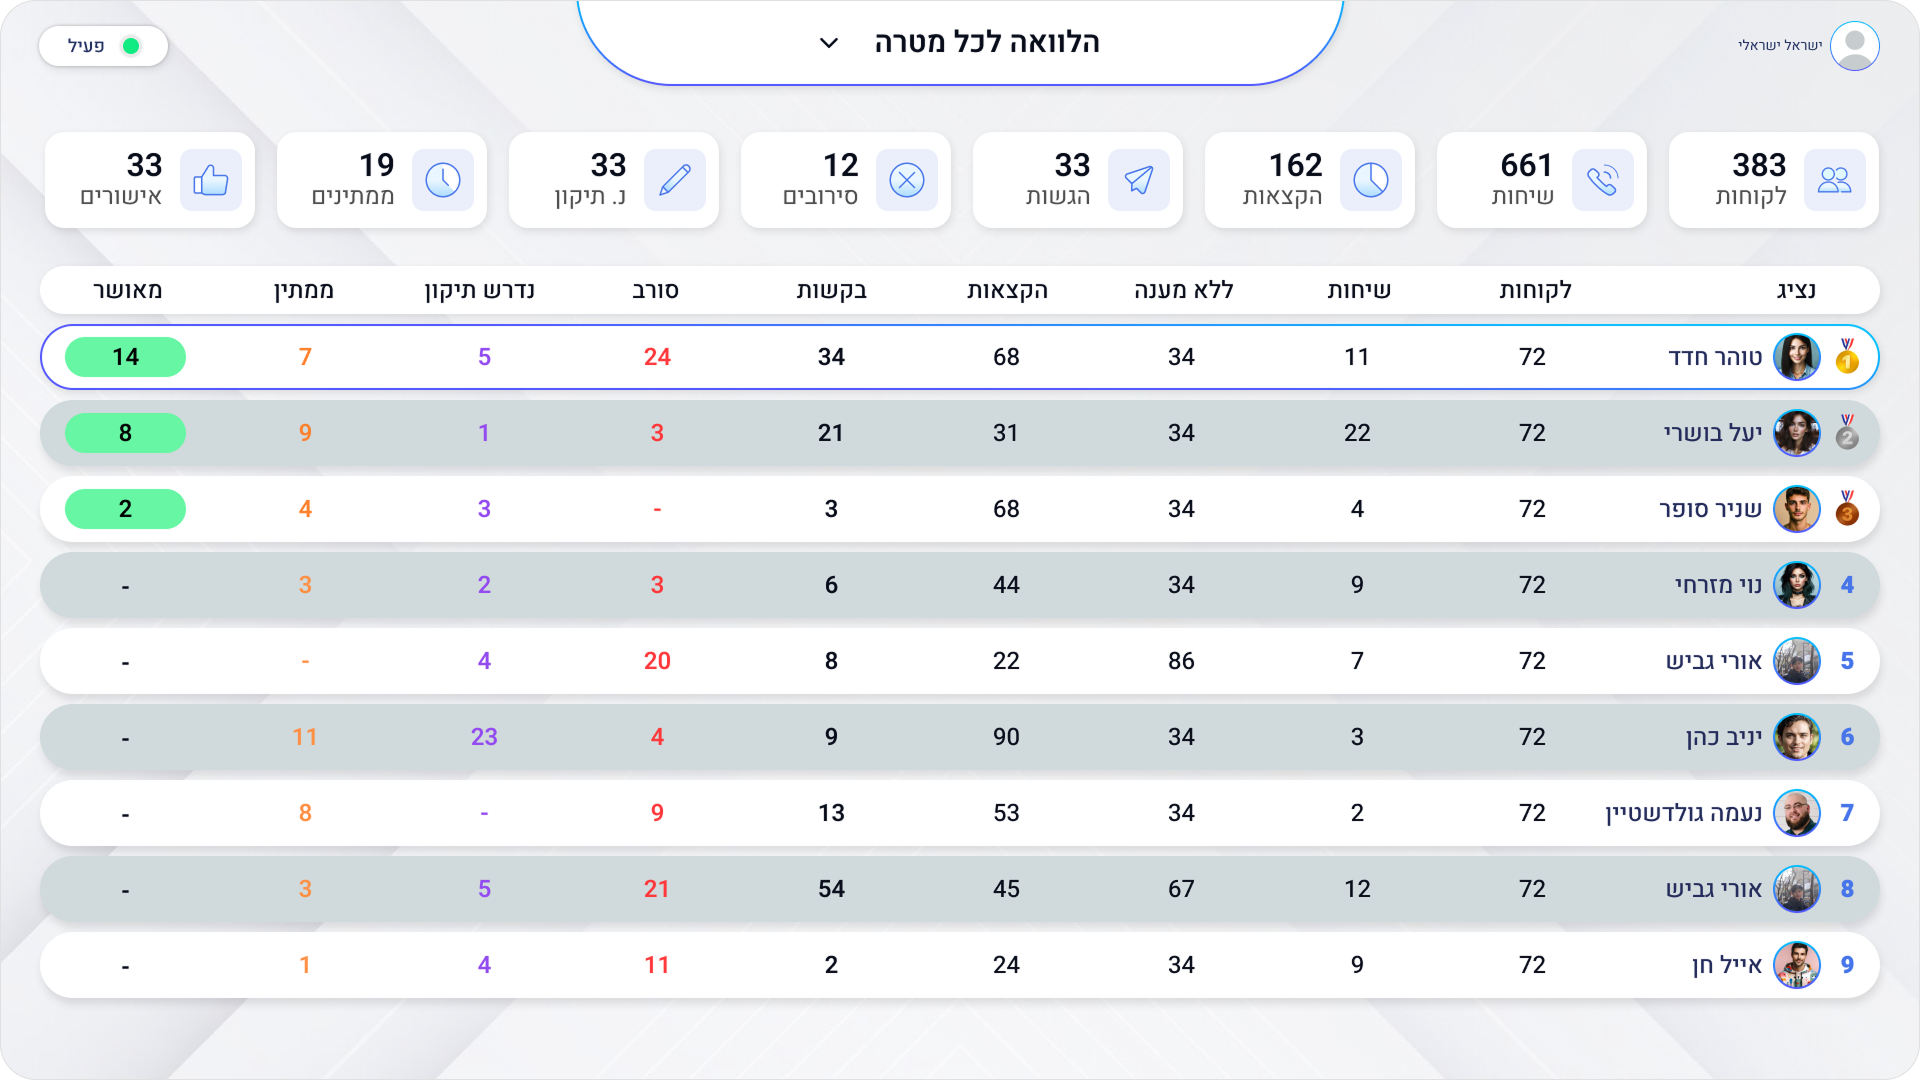This screenshot has width=1920, height=1080.
Task: Click the green approved badge showing 14
Action: pyautogui.click(x=125, y=357)
